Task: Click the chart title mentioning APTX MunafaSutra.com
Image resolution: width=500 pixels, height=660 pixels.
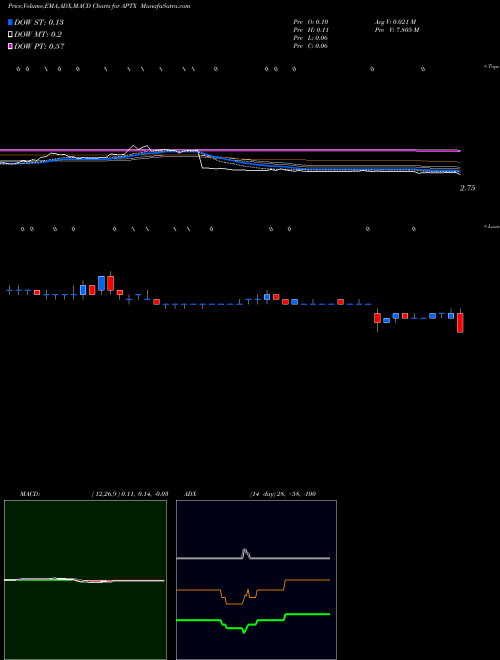Action: tap(99, 6)
